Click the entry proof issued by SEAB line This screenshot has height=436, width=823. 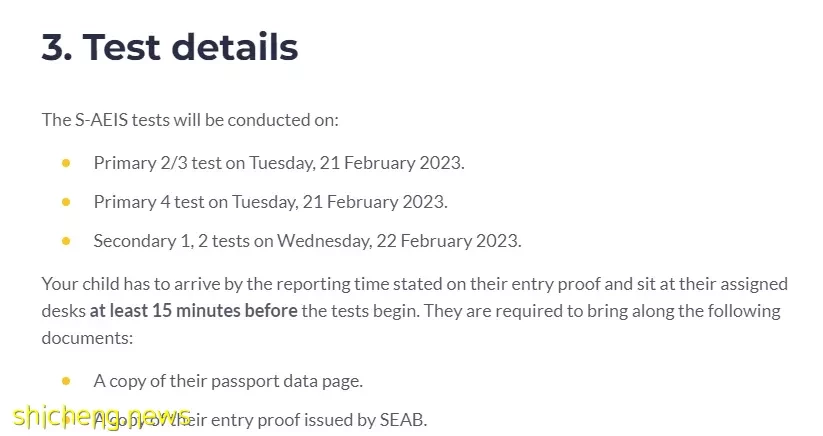tap(260, 420)
